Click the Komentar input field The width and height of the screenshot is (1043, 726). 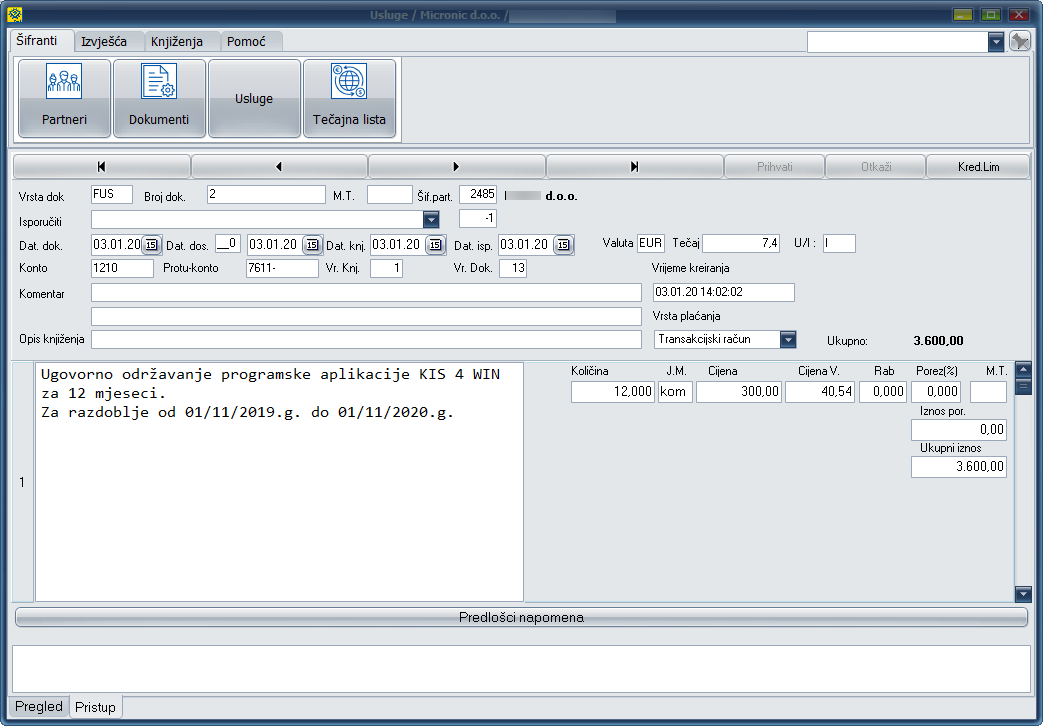(x=365, y=292)
